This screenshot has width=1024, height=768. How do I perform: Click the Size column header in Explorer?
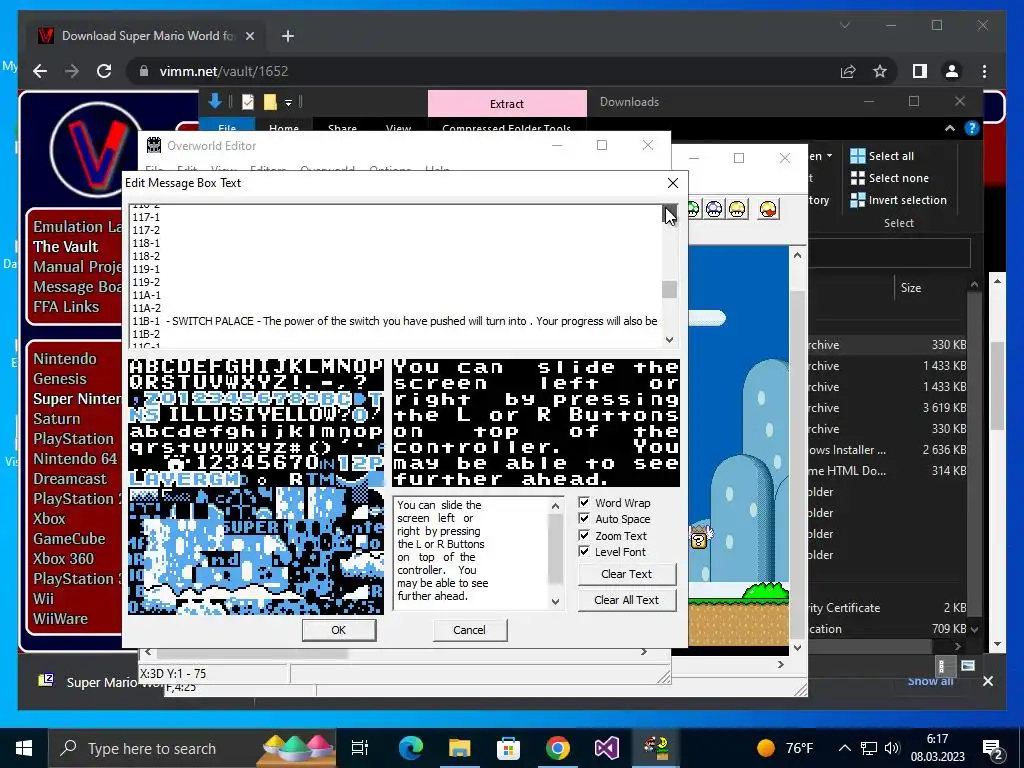pyautogui.click(x=910, y=288)
